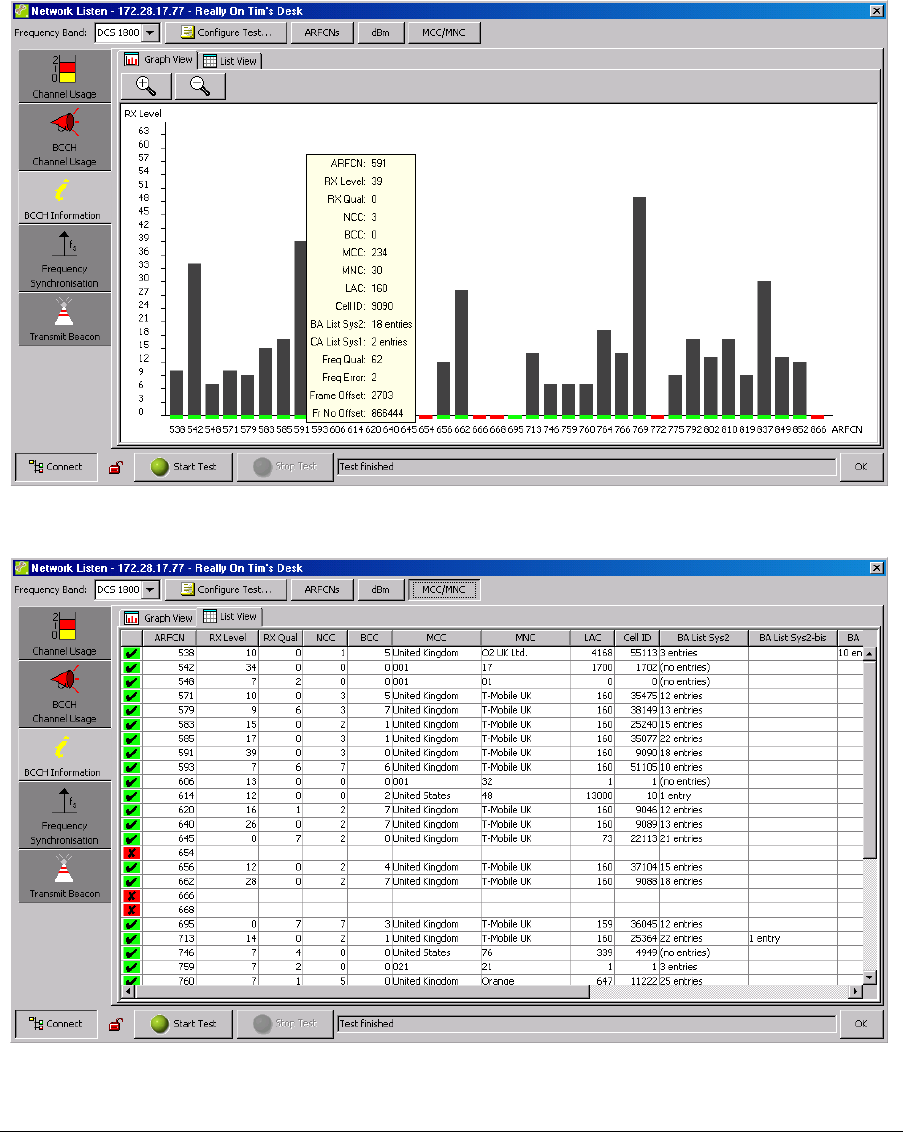Screen dimensions: 903x1132
Task: Switch to List View tab in upper window
Action: 230,61
